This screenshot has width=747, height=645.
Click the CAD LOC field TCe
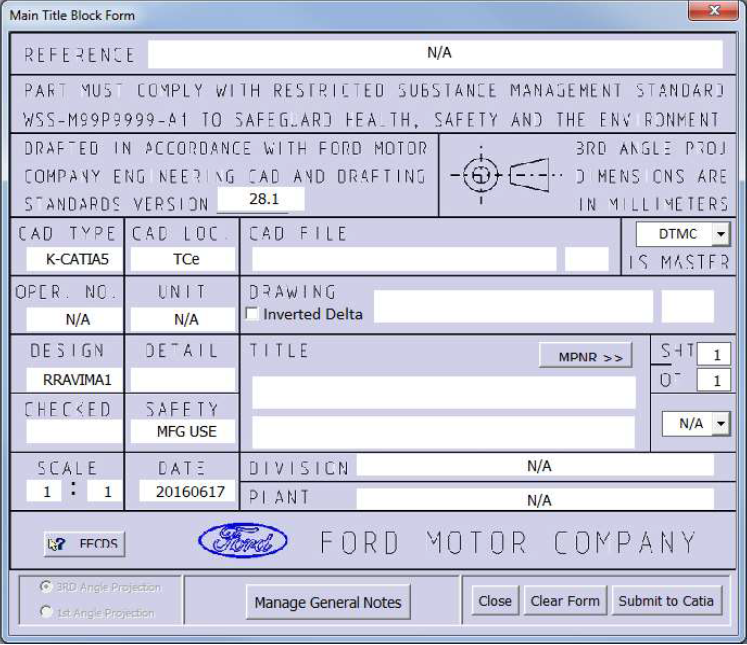coord(183,259)
